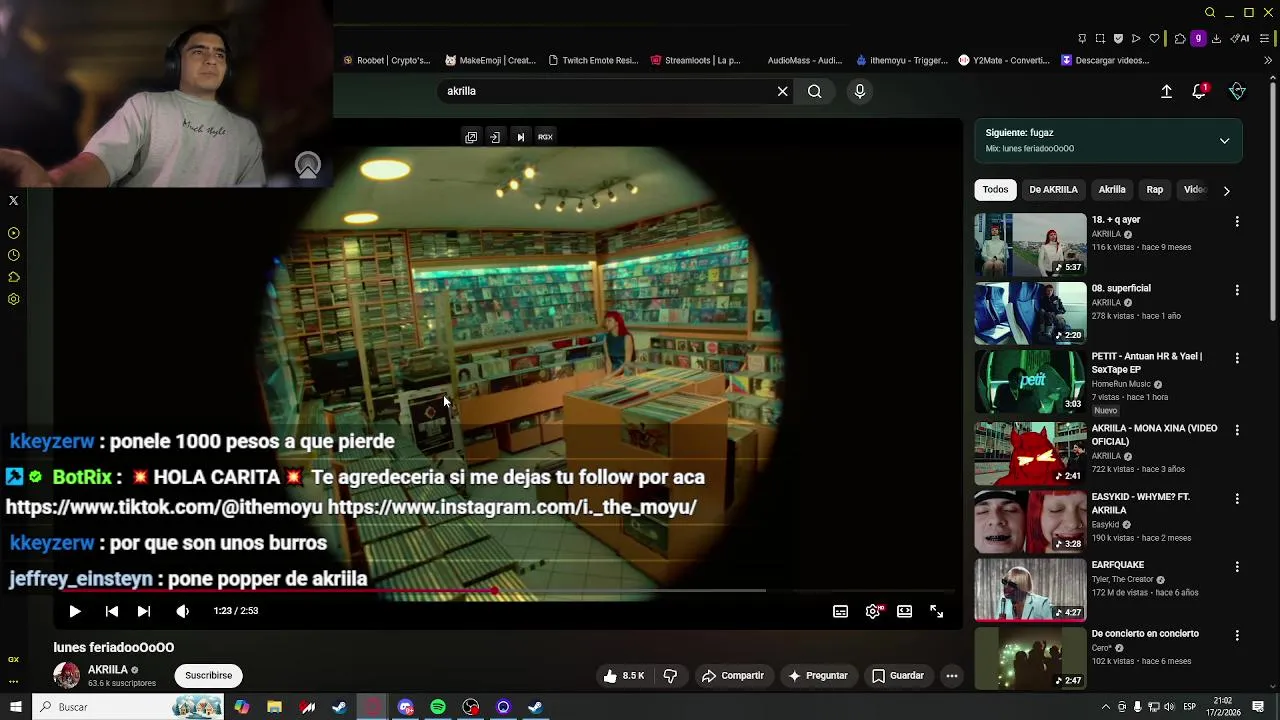Subscribe to AKRIILA channel
Image resolution: width=1280 pixels, height=720 pixels.
tap(208, 675)
